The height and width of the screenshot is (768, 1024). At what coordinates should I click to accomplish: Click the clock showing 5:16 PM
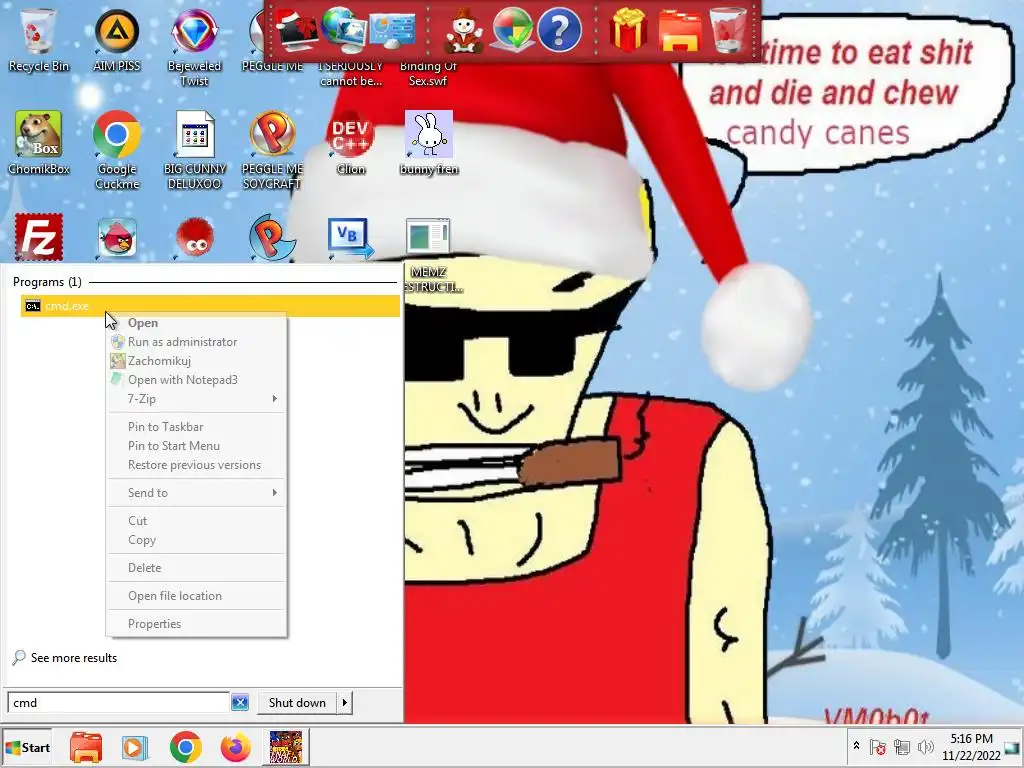[971, 747]
